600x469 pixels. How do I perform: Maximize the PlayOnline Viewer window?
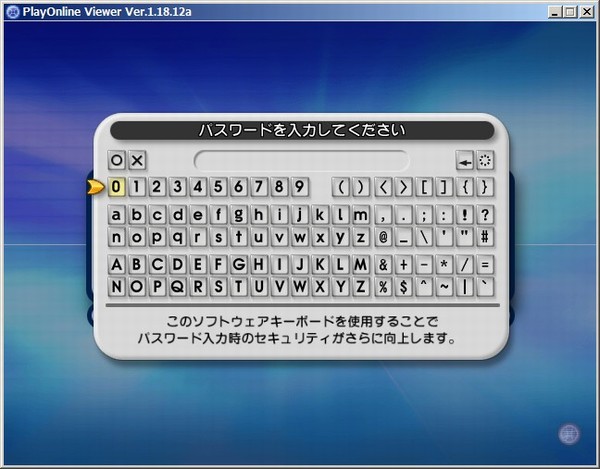click(570, 12)
